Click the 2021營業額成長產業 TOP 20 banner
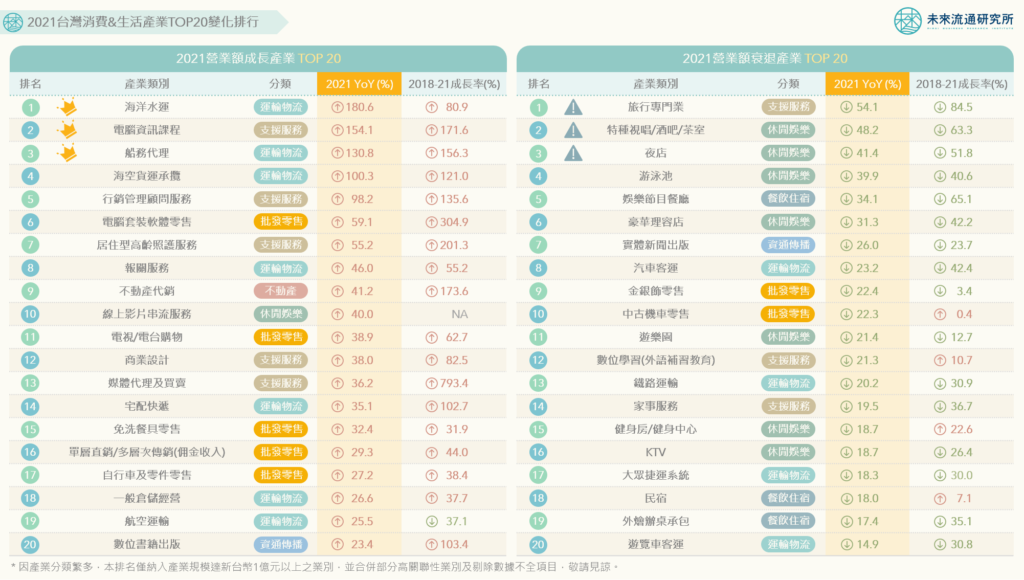The height and width of the screenshot is (580, 1024). pos(258,58)
